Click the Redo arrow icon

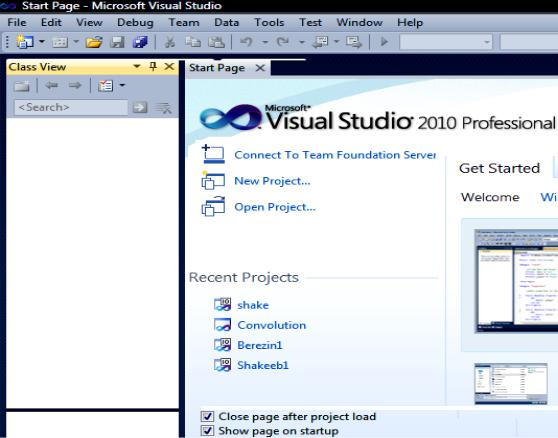pyautogui.click(x=283, y=42)
